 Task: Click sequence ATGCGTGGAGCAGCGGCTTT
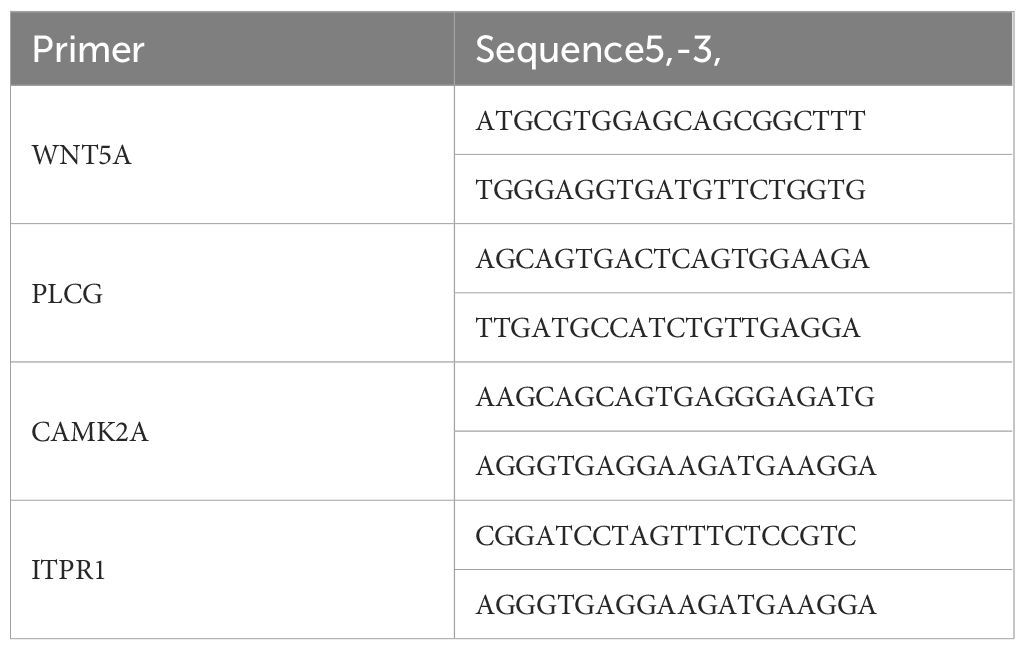click(670, 120)
